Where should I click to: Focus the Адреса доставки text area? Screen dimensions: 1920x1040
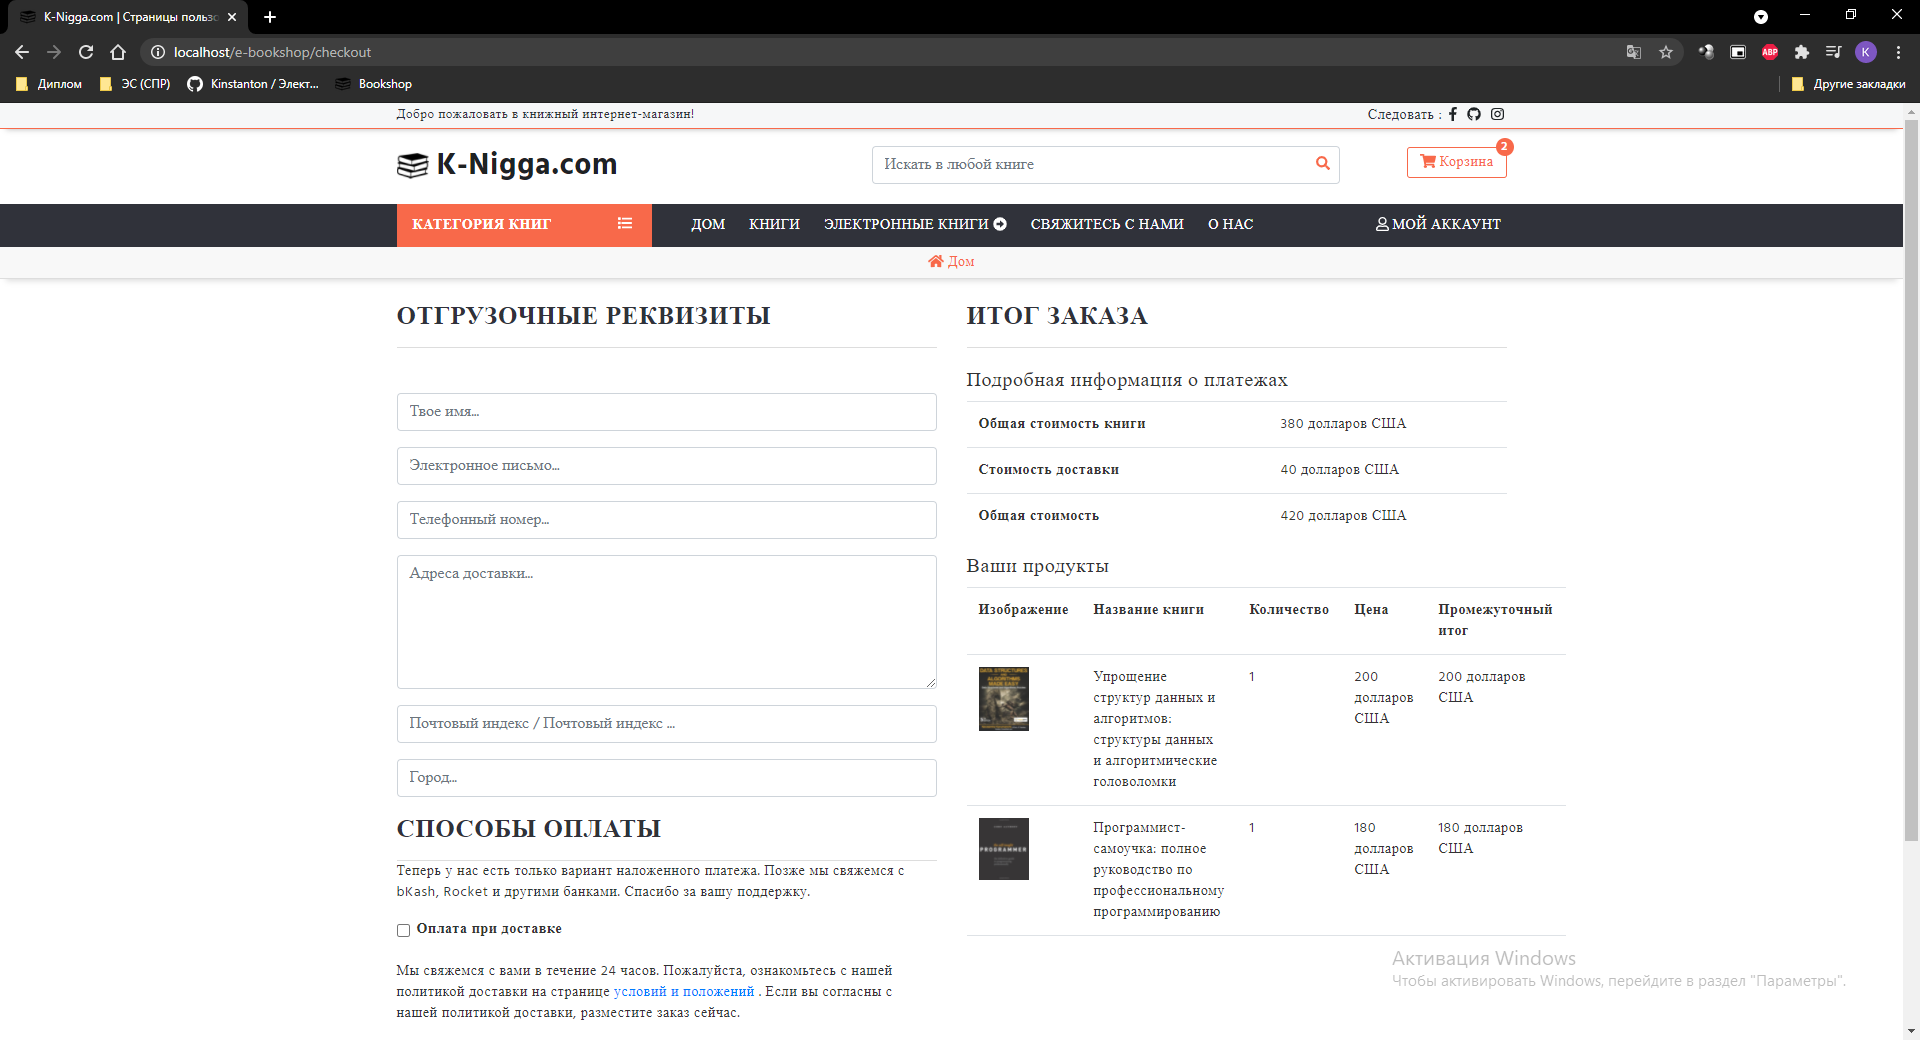pos(667,622)
